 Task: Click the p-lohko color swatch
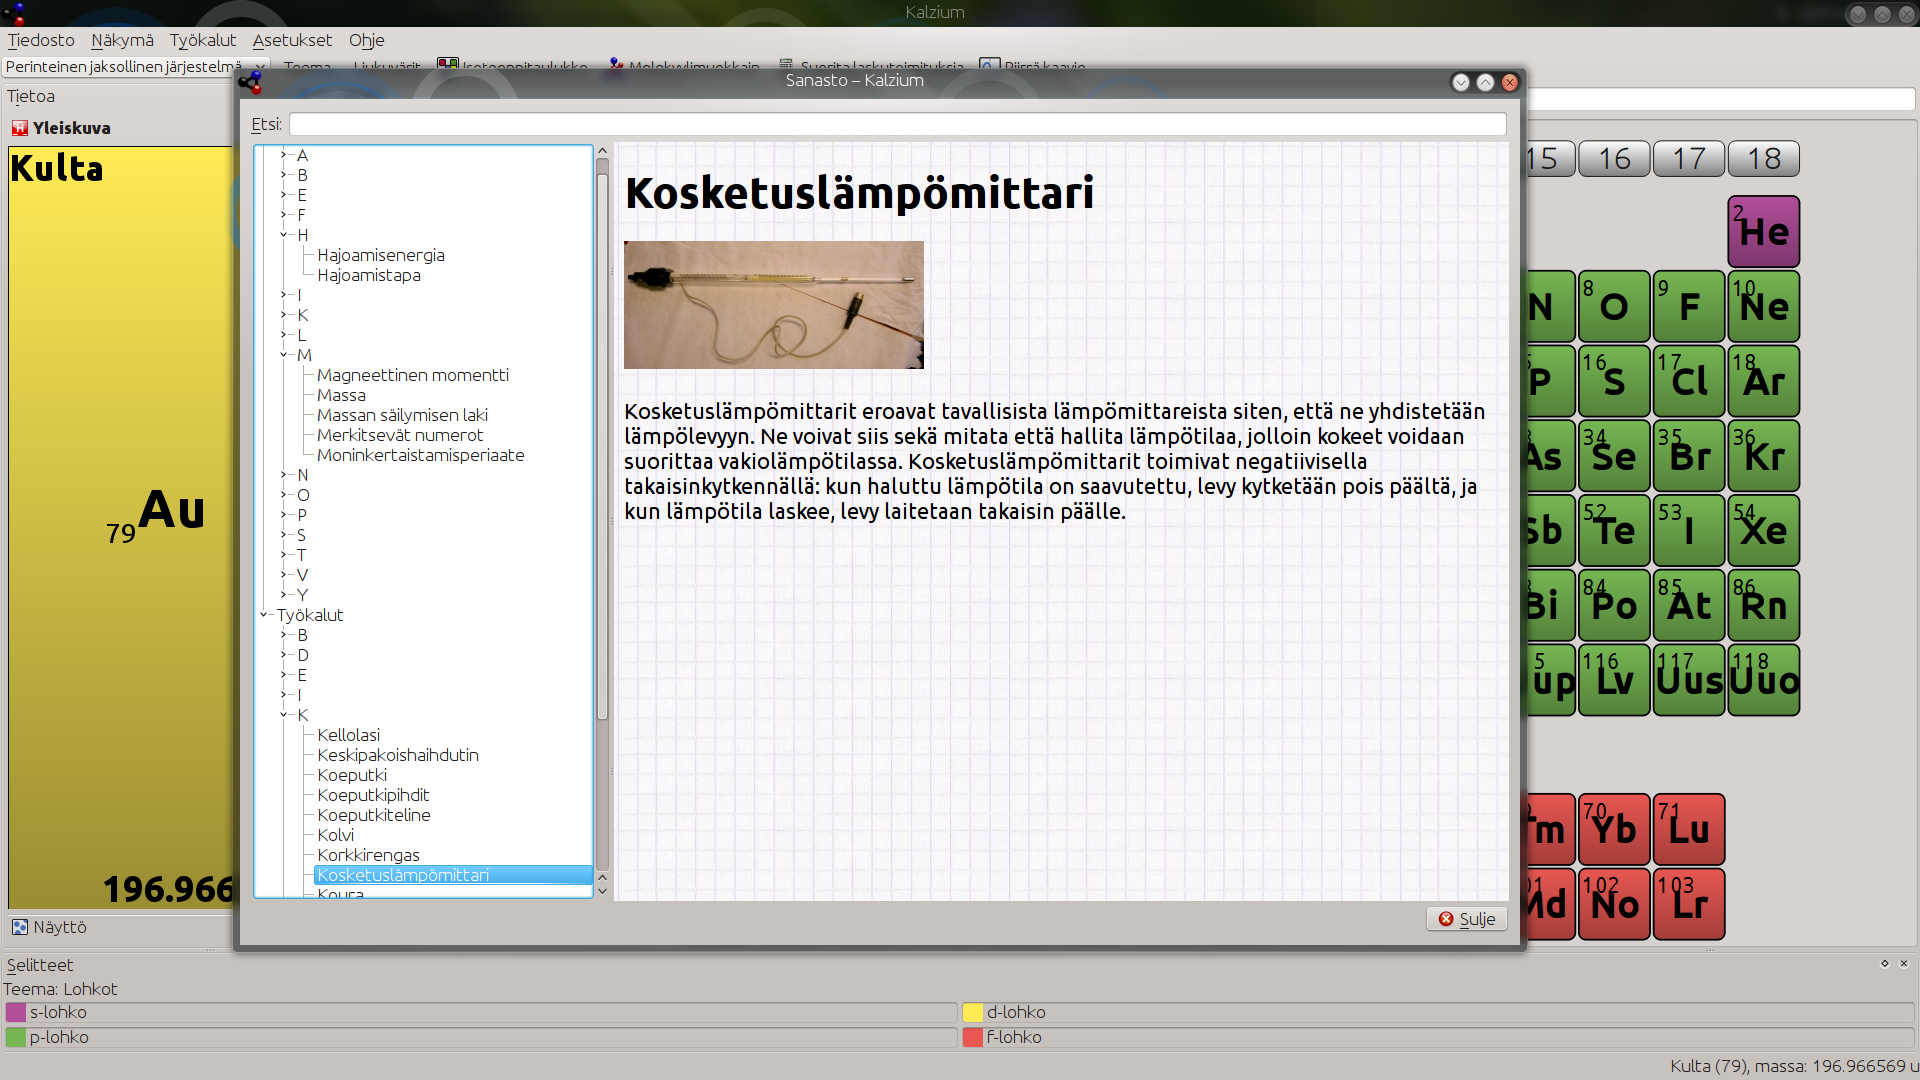tap(15, 1037)
